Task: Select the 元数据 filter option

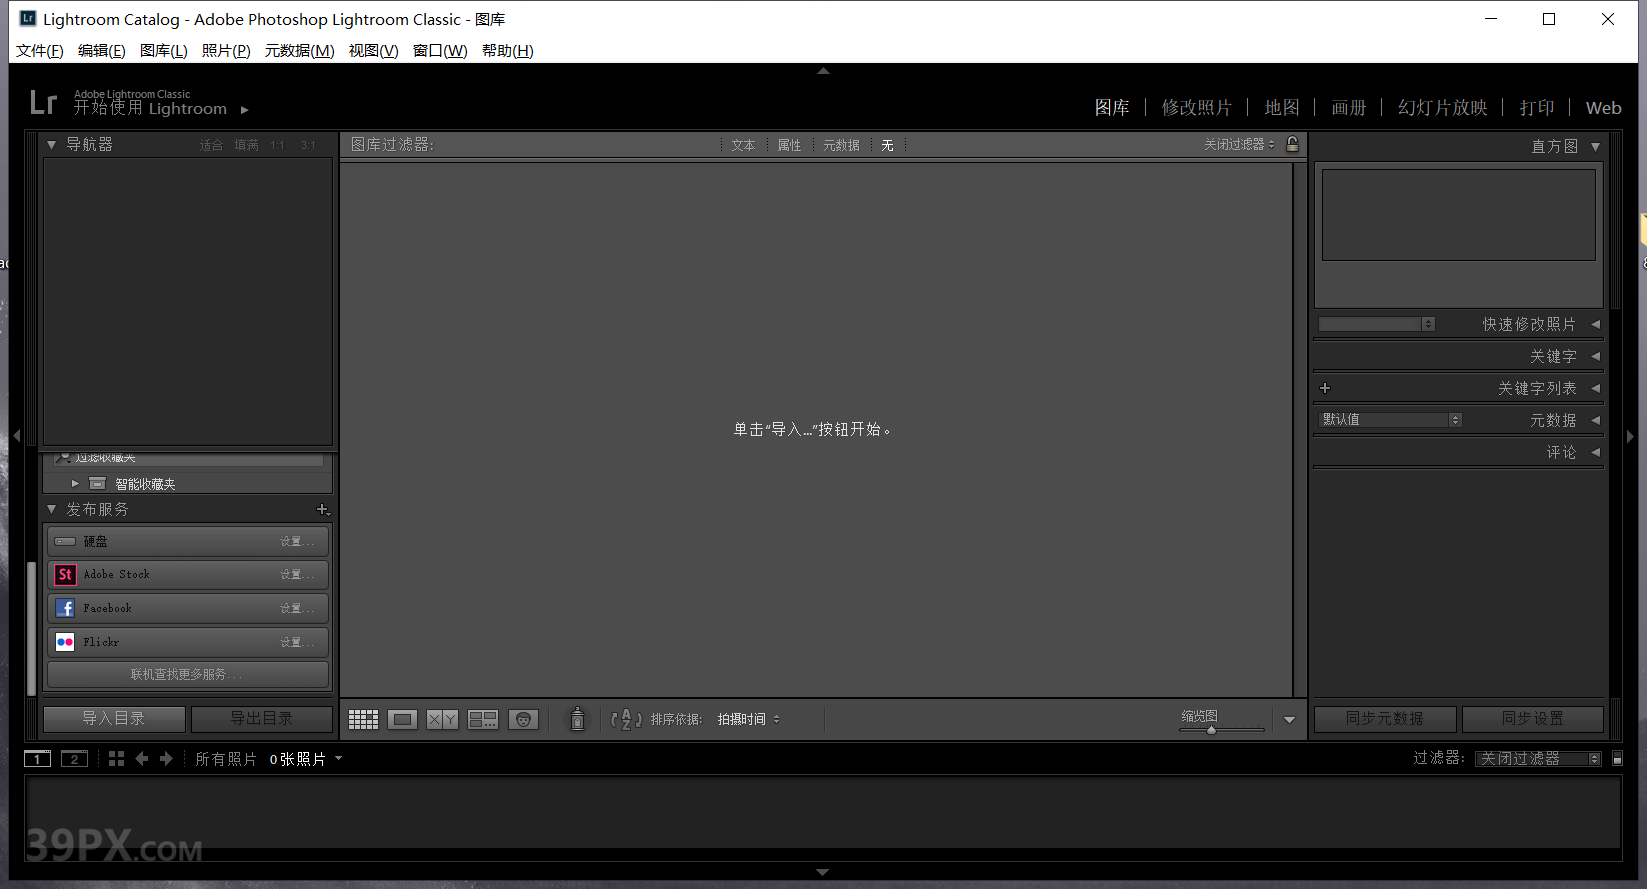Action: tap(841, 145)
